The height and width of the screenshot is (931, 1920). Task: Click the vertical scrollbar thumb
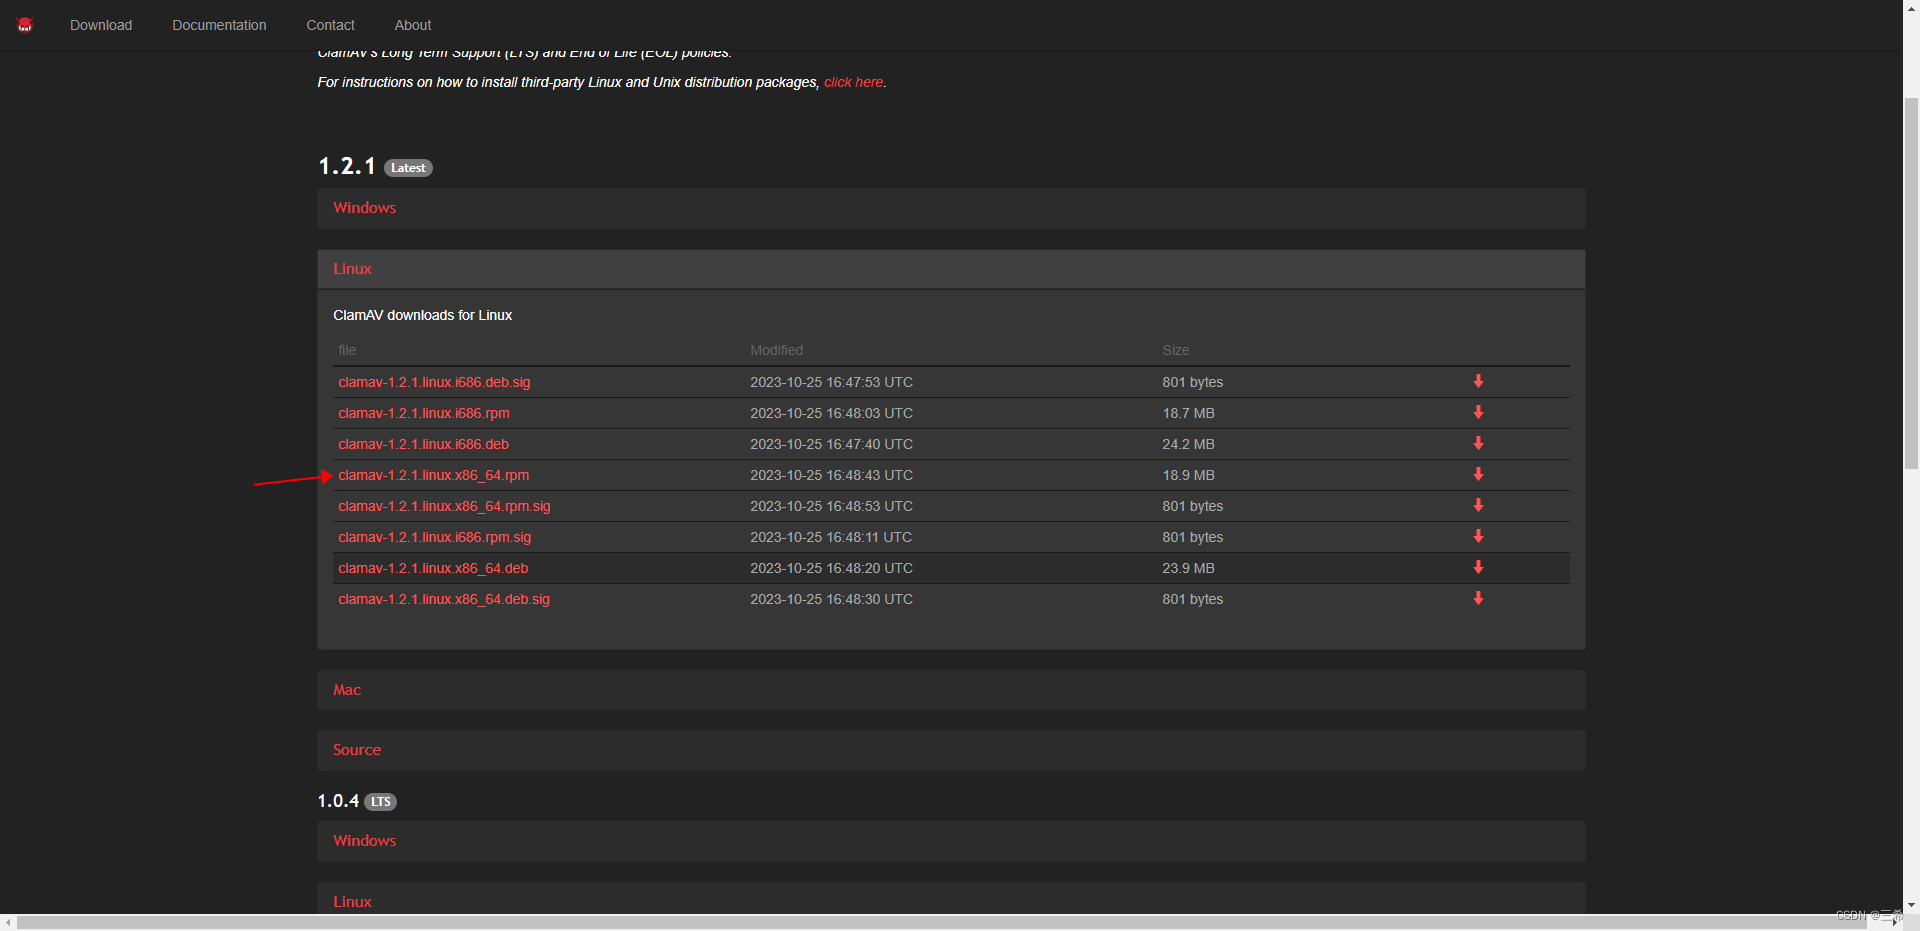pos(1911,284)
